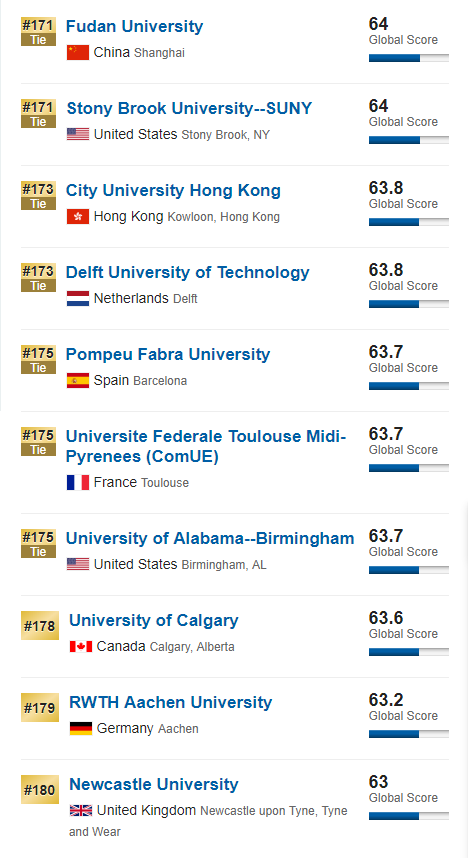Click Newcastle University's global score bar
The image size is (468, 858).
tap(408, 816)
